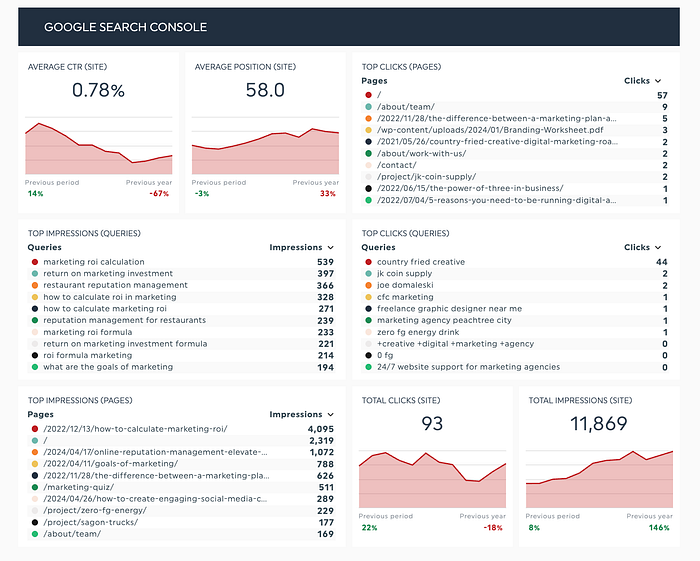Click the Average CTR trend chart
700x561 pixels.
99,147
